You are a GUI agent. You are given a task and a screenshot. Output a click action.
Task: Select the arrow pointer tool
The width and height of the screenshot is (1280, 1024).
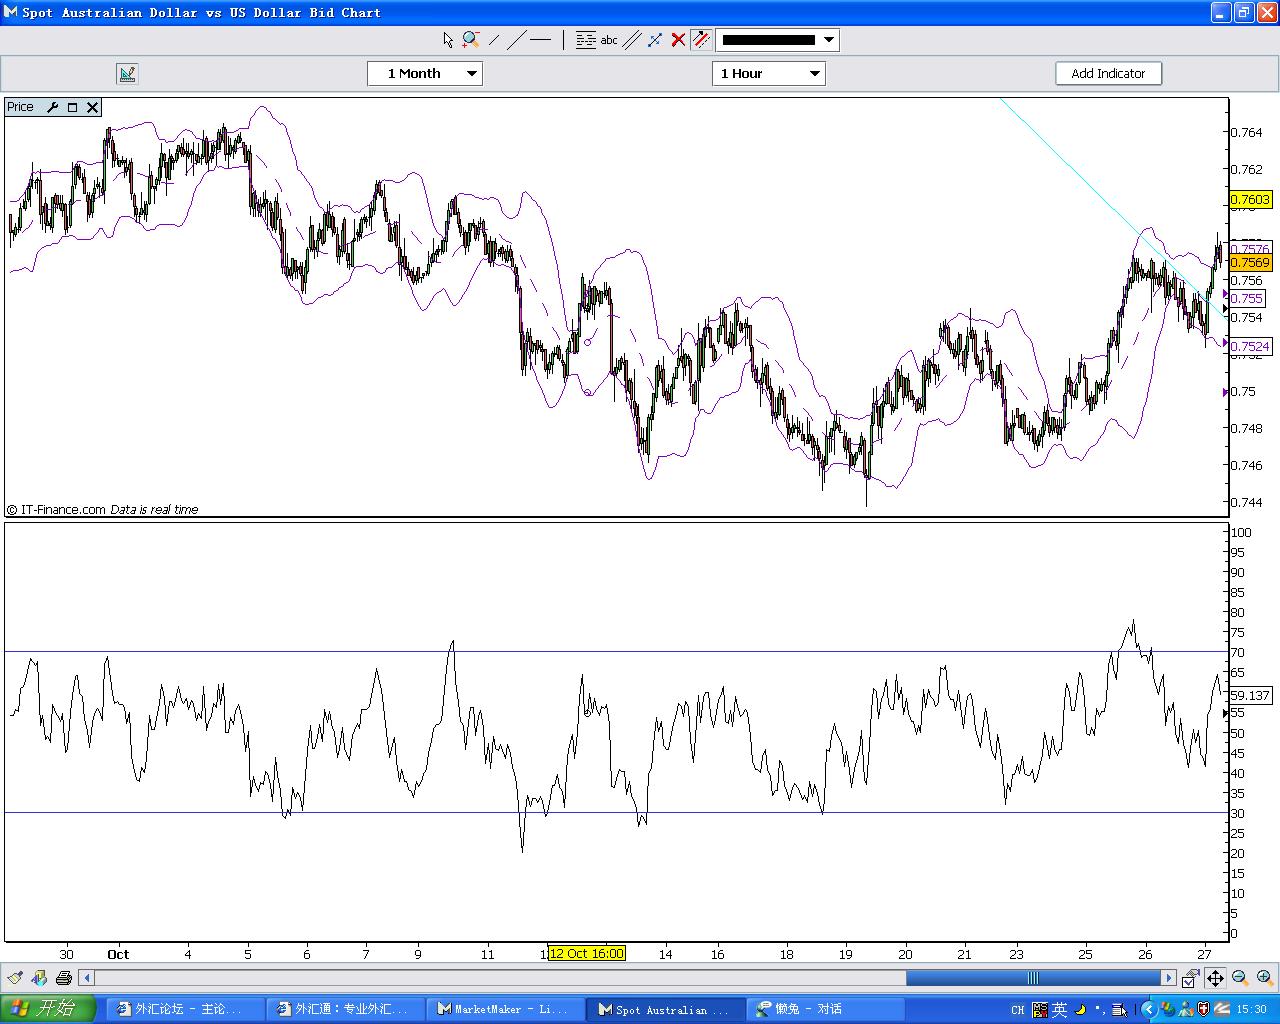coord(448,40)
